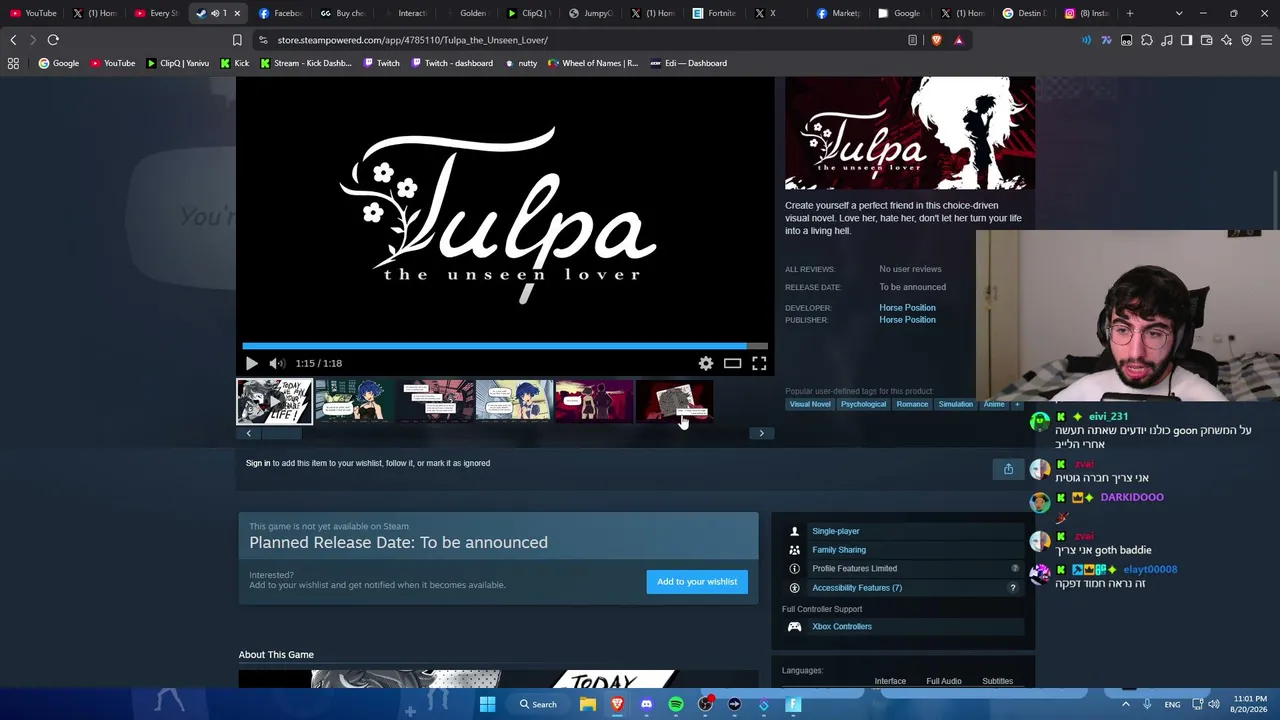Select the fifth screenshot thumbnail
This screenshot has width=1280, height=720.
[x=594, y=402]
